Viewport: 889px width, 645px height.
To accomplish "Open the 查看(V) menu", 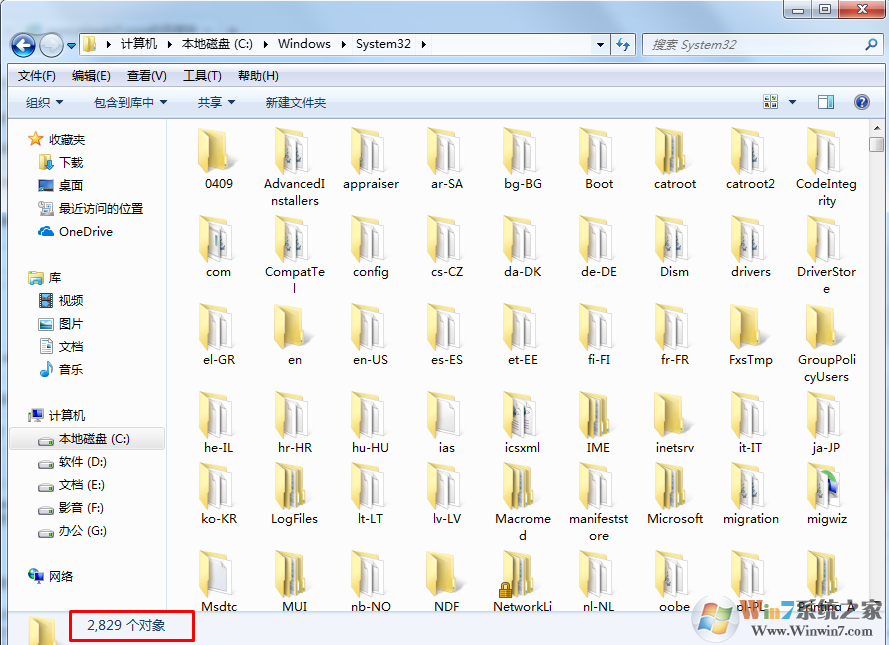I will (146, 76).
